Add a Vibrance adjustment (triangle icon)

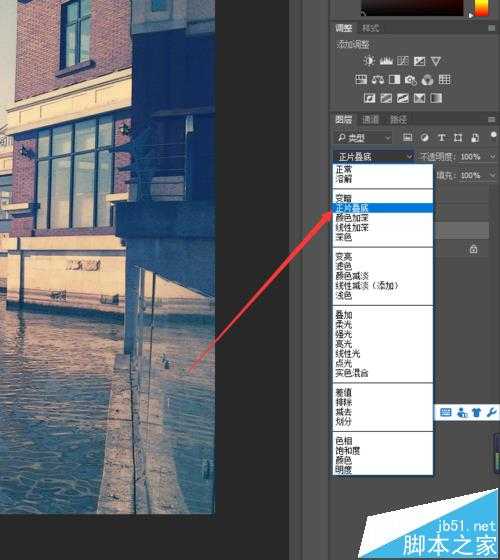(436, 61)
